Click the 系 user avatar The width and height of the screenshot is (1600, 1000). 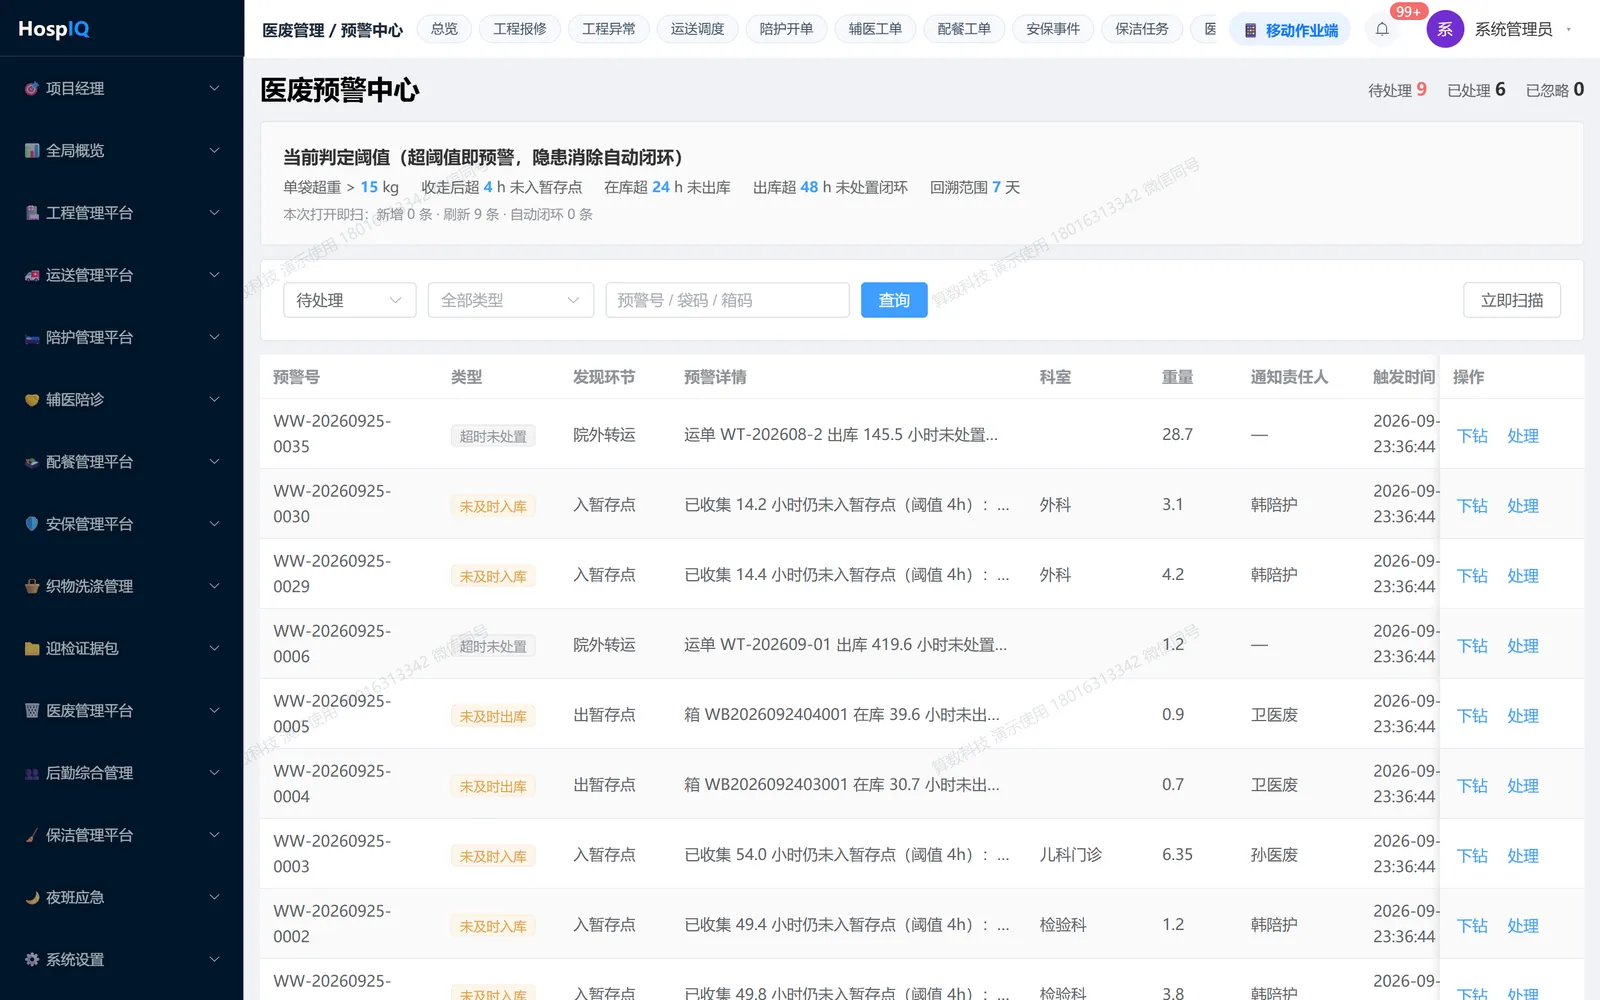coord(1445,29)
